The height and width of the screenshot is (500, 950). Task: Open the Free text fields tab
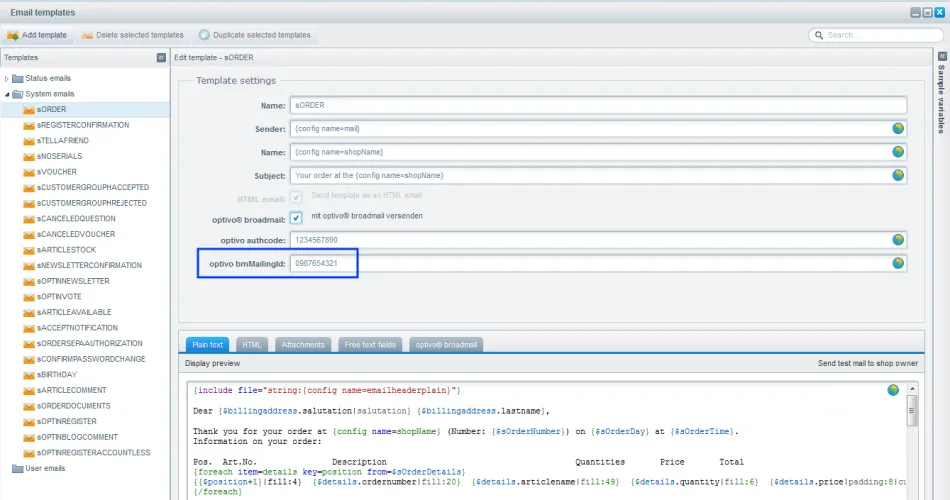coord(370,345)
